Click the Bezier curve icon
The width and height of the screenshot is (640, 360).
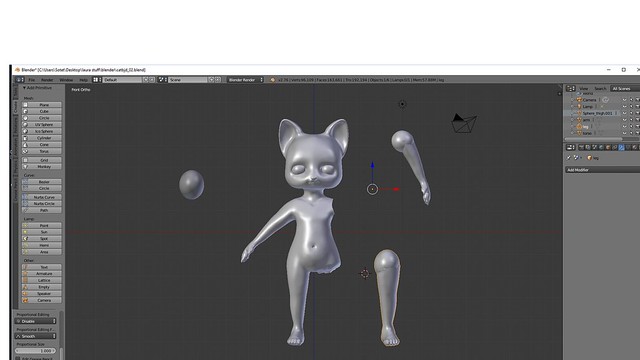tap(25, 182)
